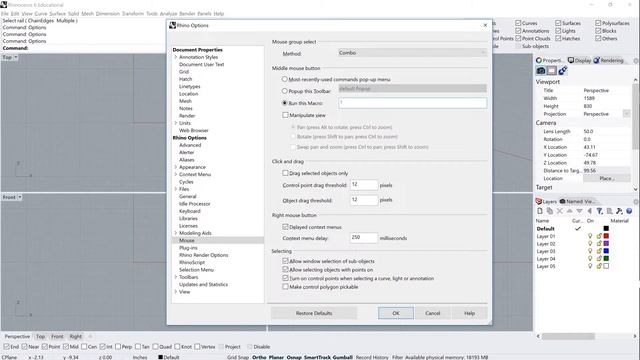
Task: Check 'Drag selected objects only'
Action: [x=285, y=173]
